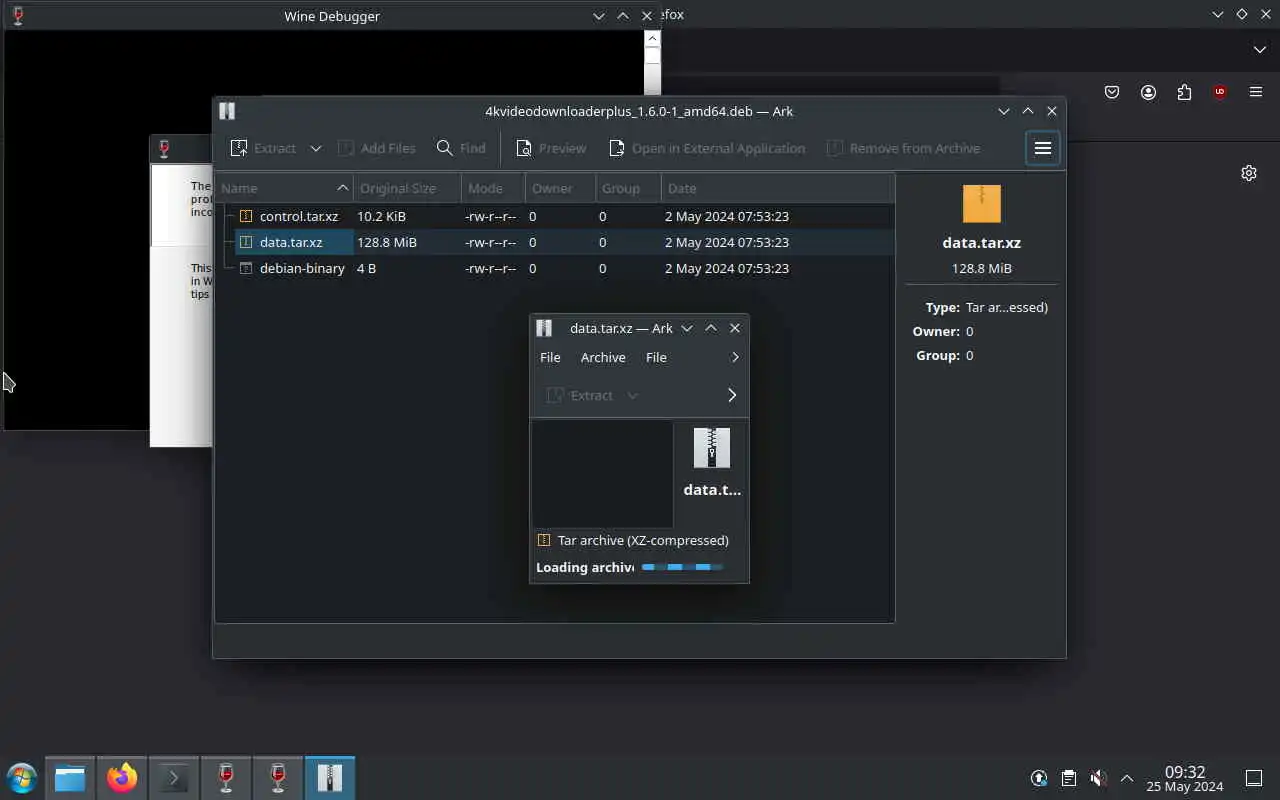
Task: Open Extract dropdown arrow in small Ark window
Action: click(632, 395)
